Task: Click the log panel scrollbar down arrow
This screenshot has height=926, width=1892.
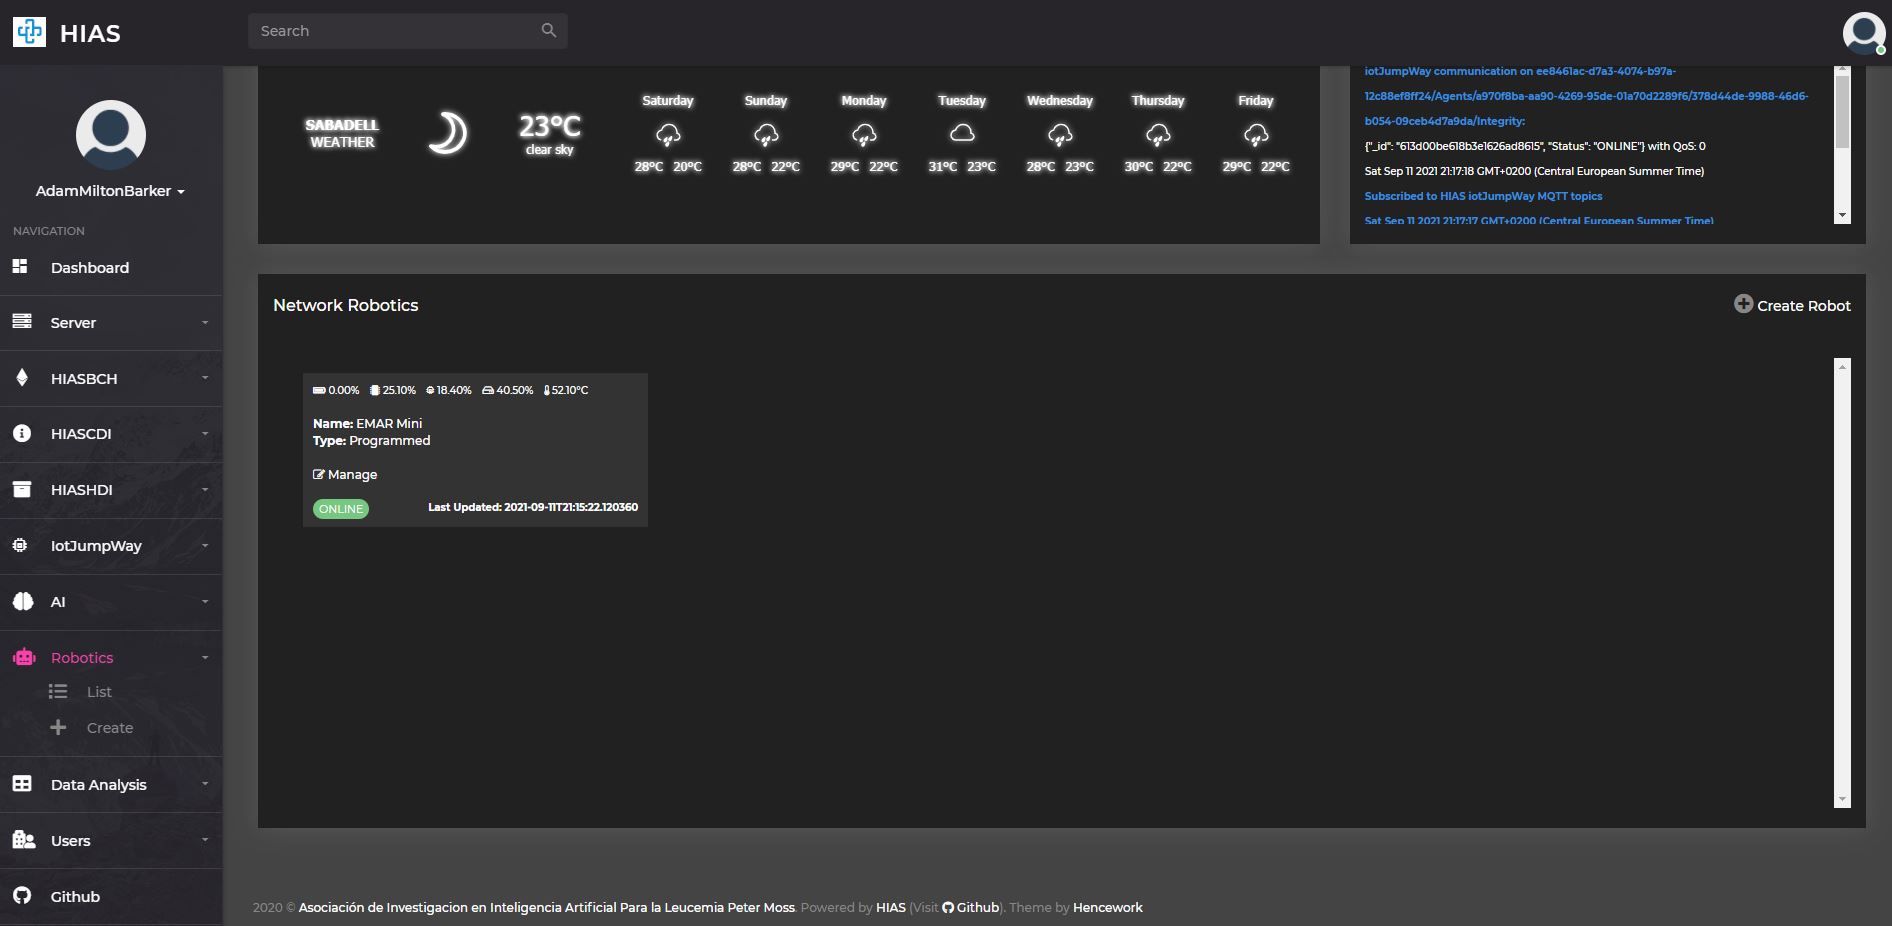Action: pos(1842,215)
